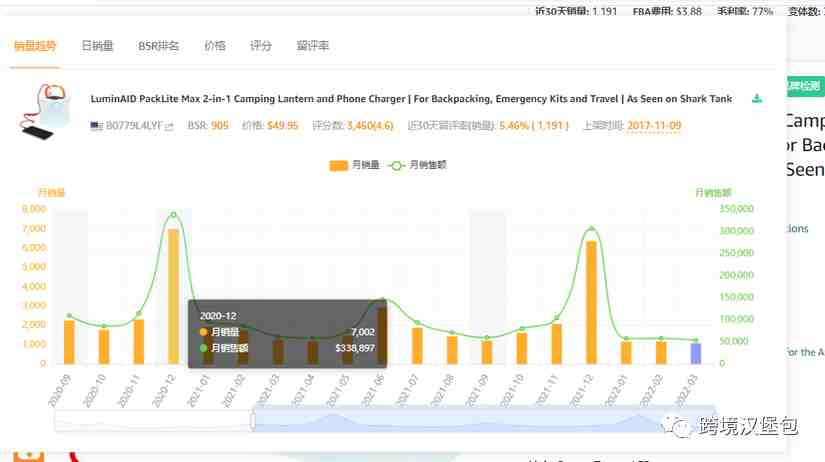Screen dimensions: 825x462
Task: Open external link icon beside ASIN B0779L4LYF
Action: pos(169,126)
